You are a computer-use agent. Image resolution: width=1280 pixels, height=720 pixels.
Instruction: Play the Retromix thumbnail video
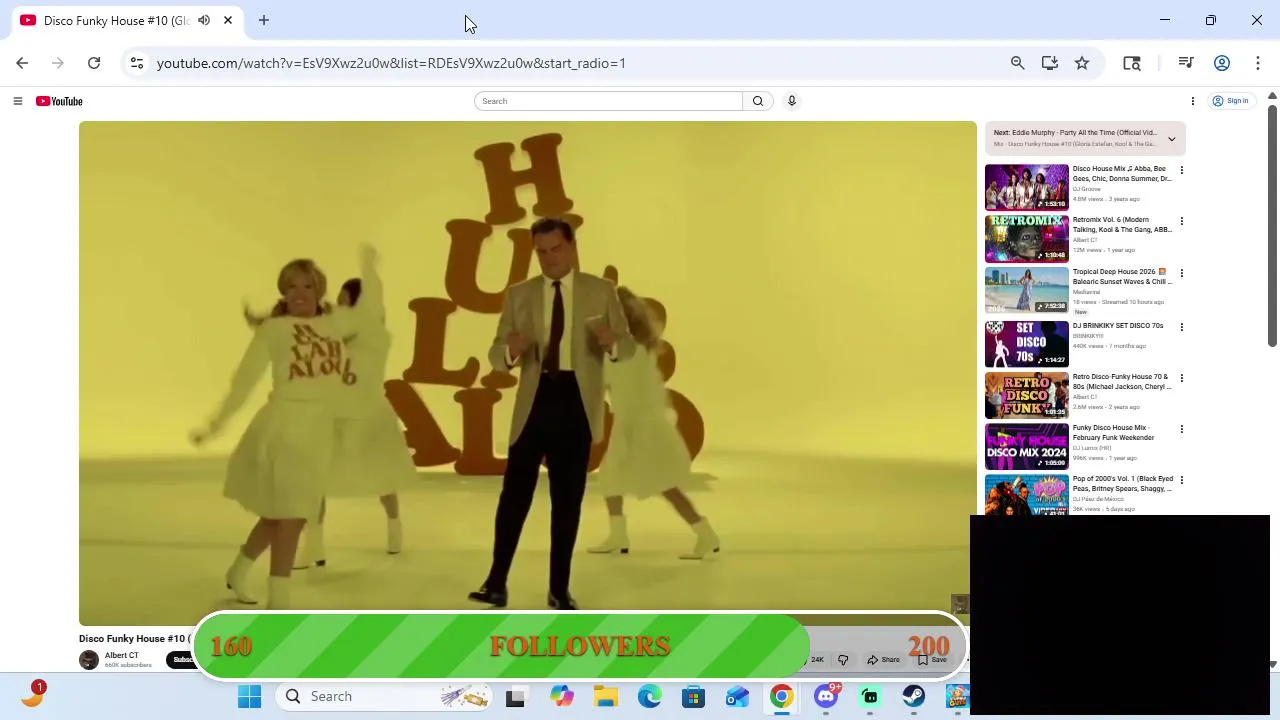coord(1027,238)
